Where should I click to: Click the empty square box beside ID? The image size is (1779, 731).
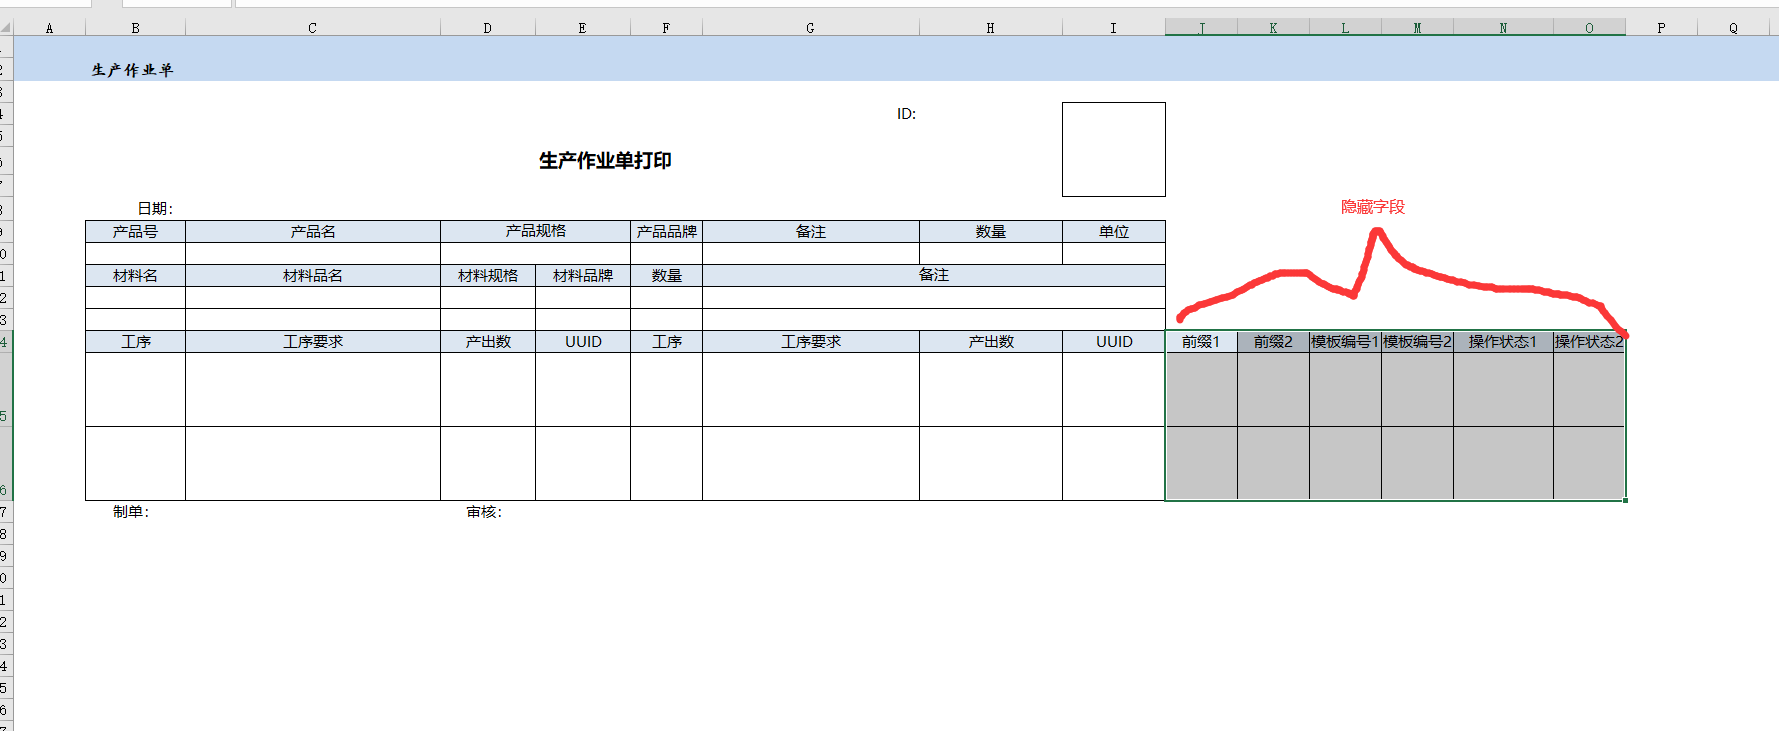(x=1113, y=149)
